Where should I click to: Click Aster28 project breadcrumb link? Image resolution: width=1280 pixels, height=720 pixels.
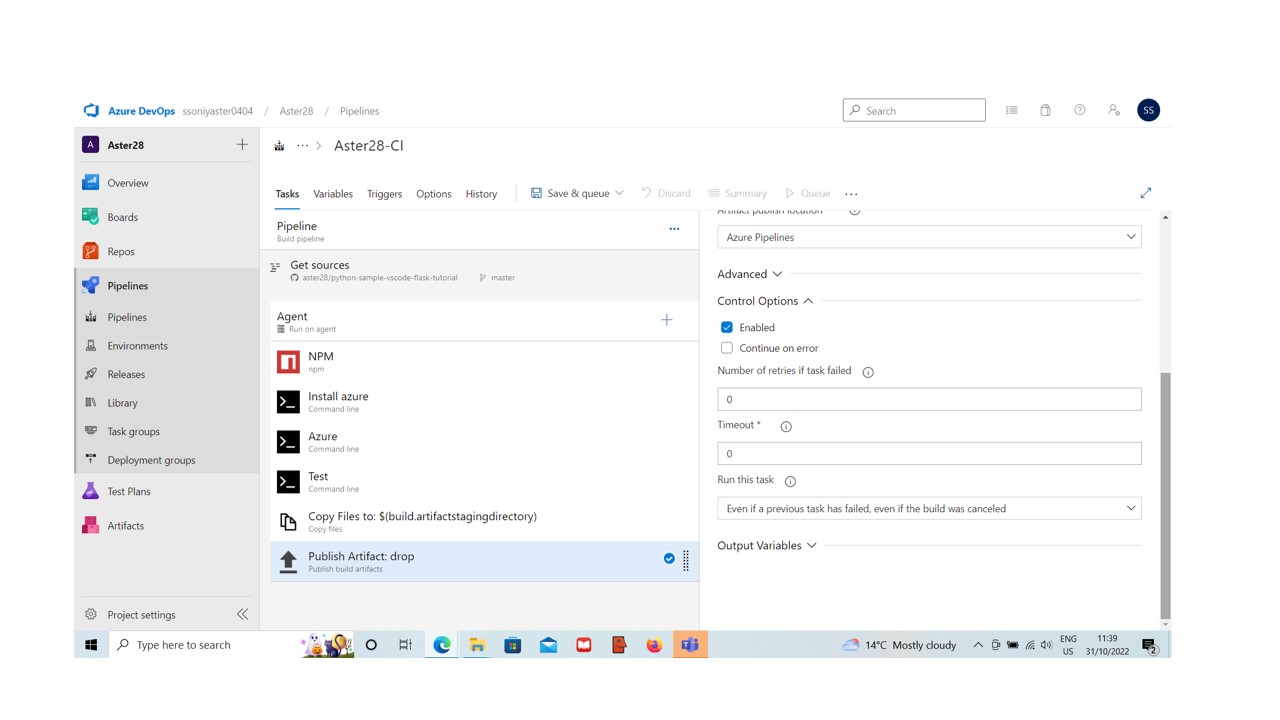click(x=296, y=111)
